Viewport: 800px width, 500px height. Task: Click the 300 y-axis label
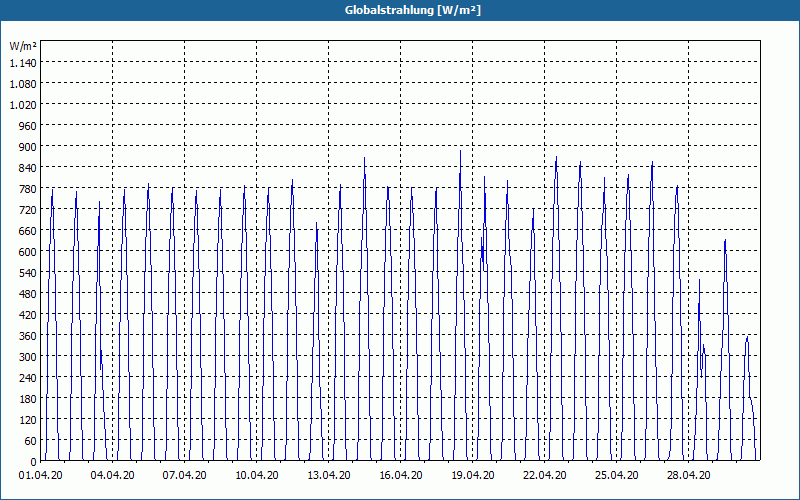pos(28,357)
